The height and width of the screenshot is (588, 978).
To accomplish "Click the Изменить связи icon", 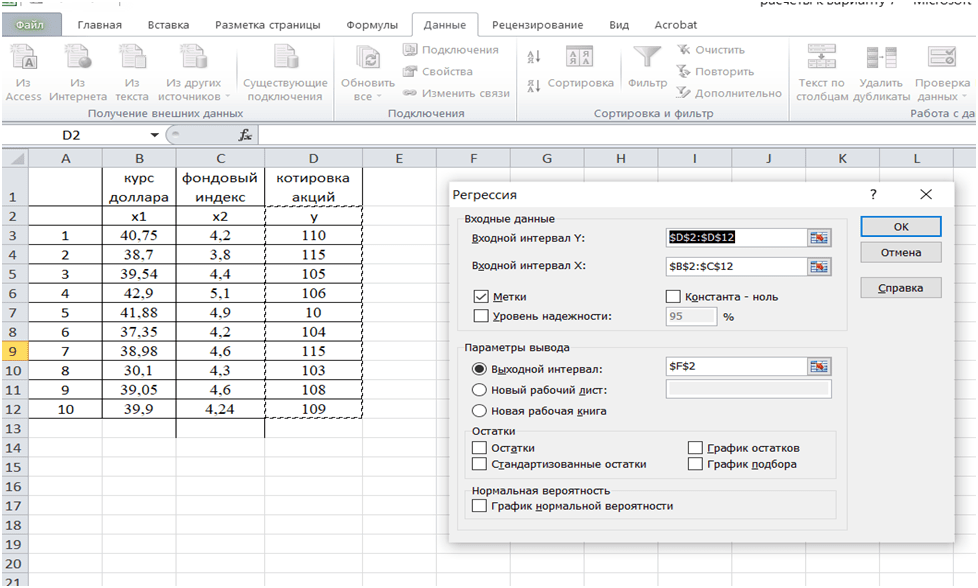I will tap(409, 93).
